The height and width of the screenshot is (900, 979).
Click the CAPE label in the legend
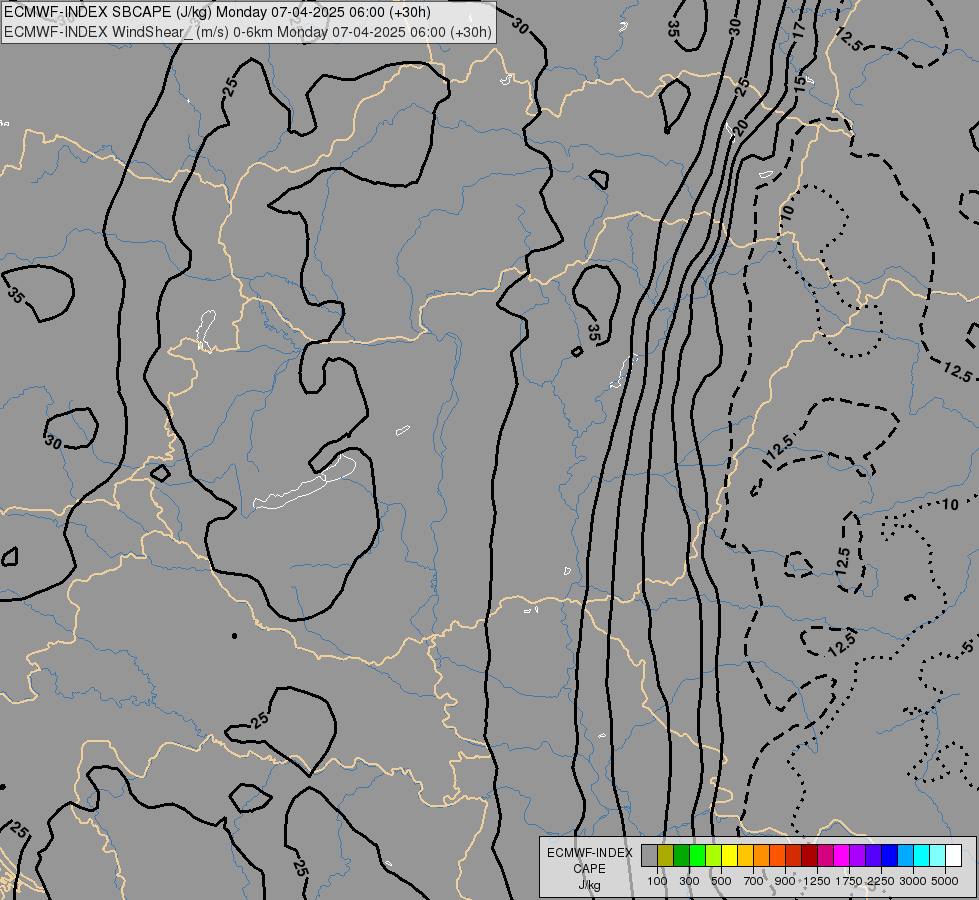589,869
